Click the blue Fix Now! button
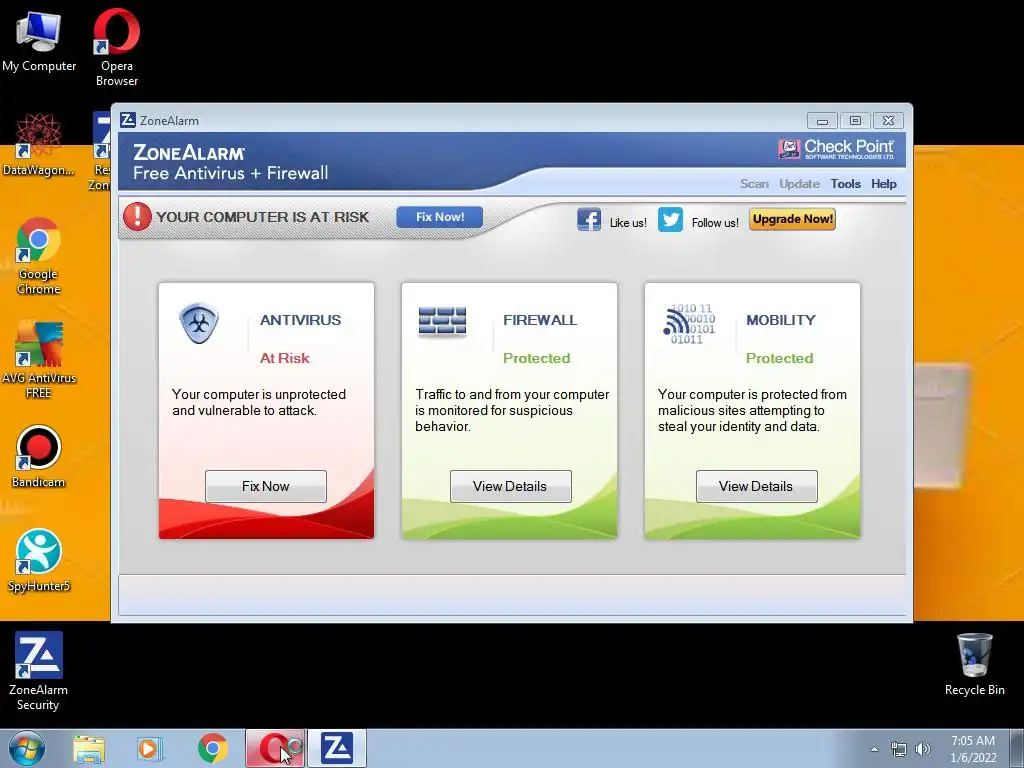The height and width of the screenshot is (768, 1024). click(x=440, y=217)
